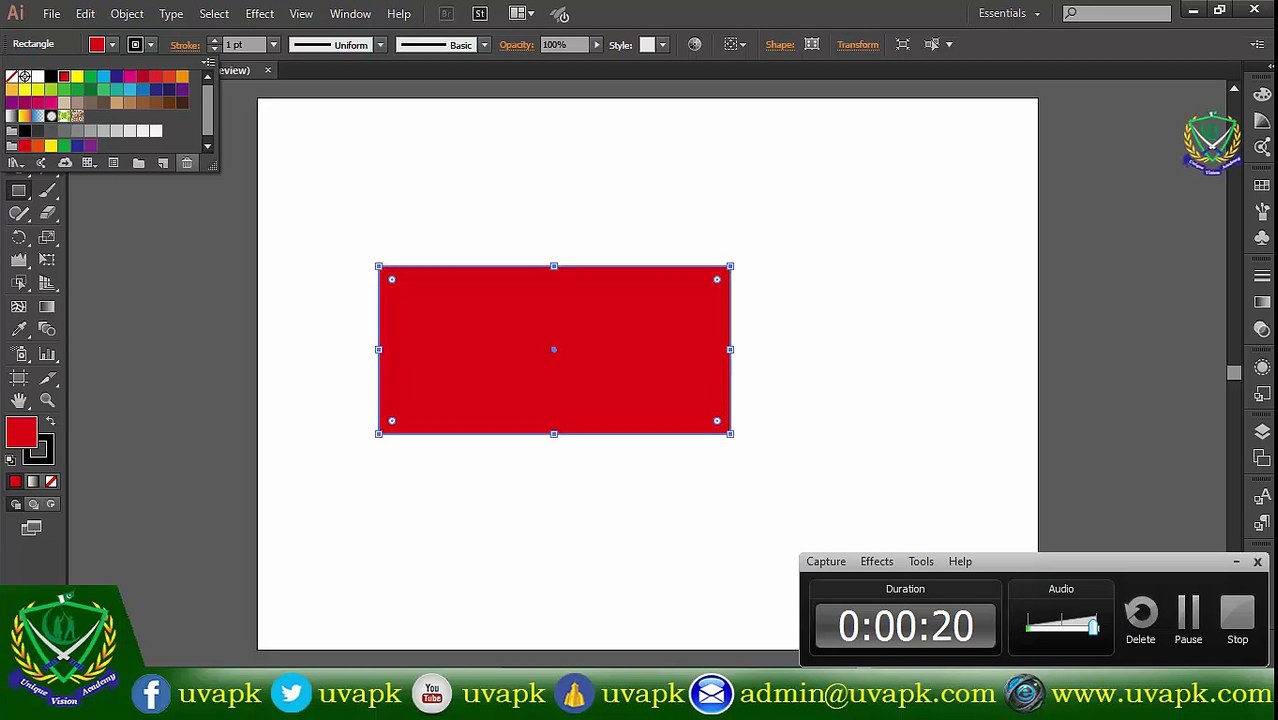The height and width of the screenshot is (720, 1278).
Task: Click the Change Screen Mode button
Action: 31,528
